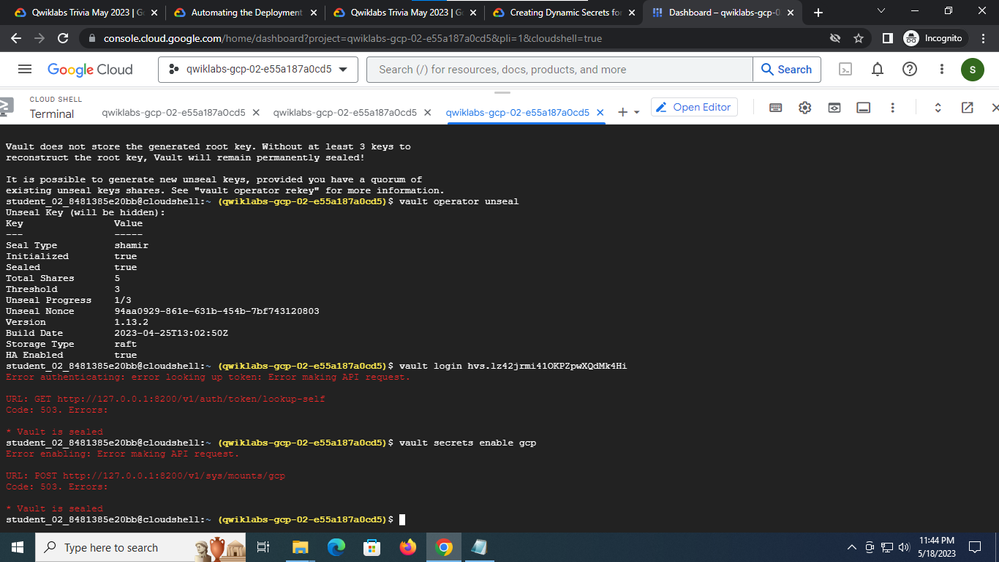Toggle Cloud Shell session layout icon

pos(863,108)
